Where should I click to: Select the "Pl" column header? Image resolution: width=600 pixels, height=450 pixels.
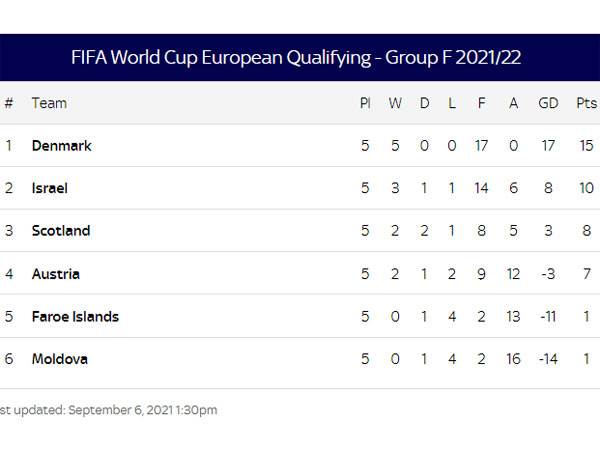coord(365,103)
